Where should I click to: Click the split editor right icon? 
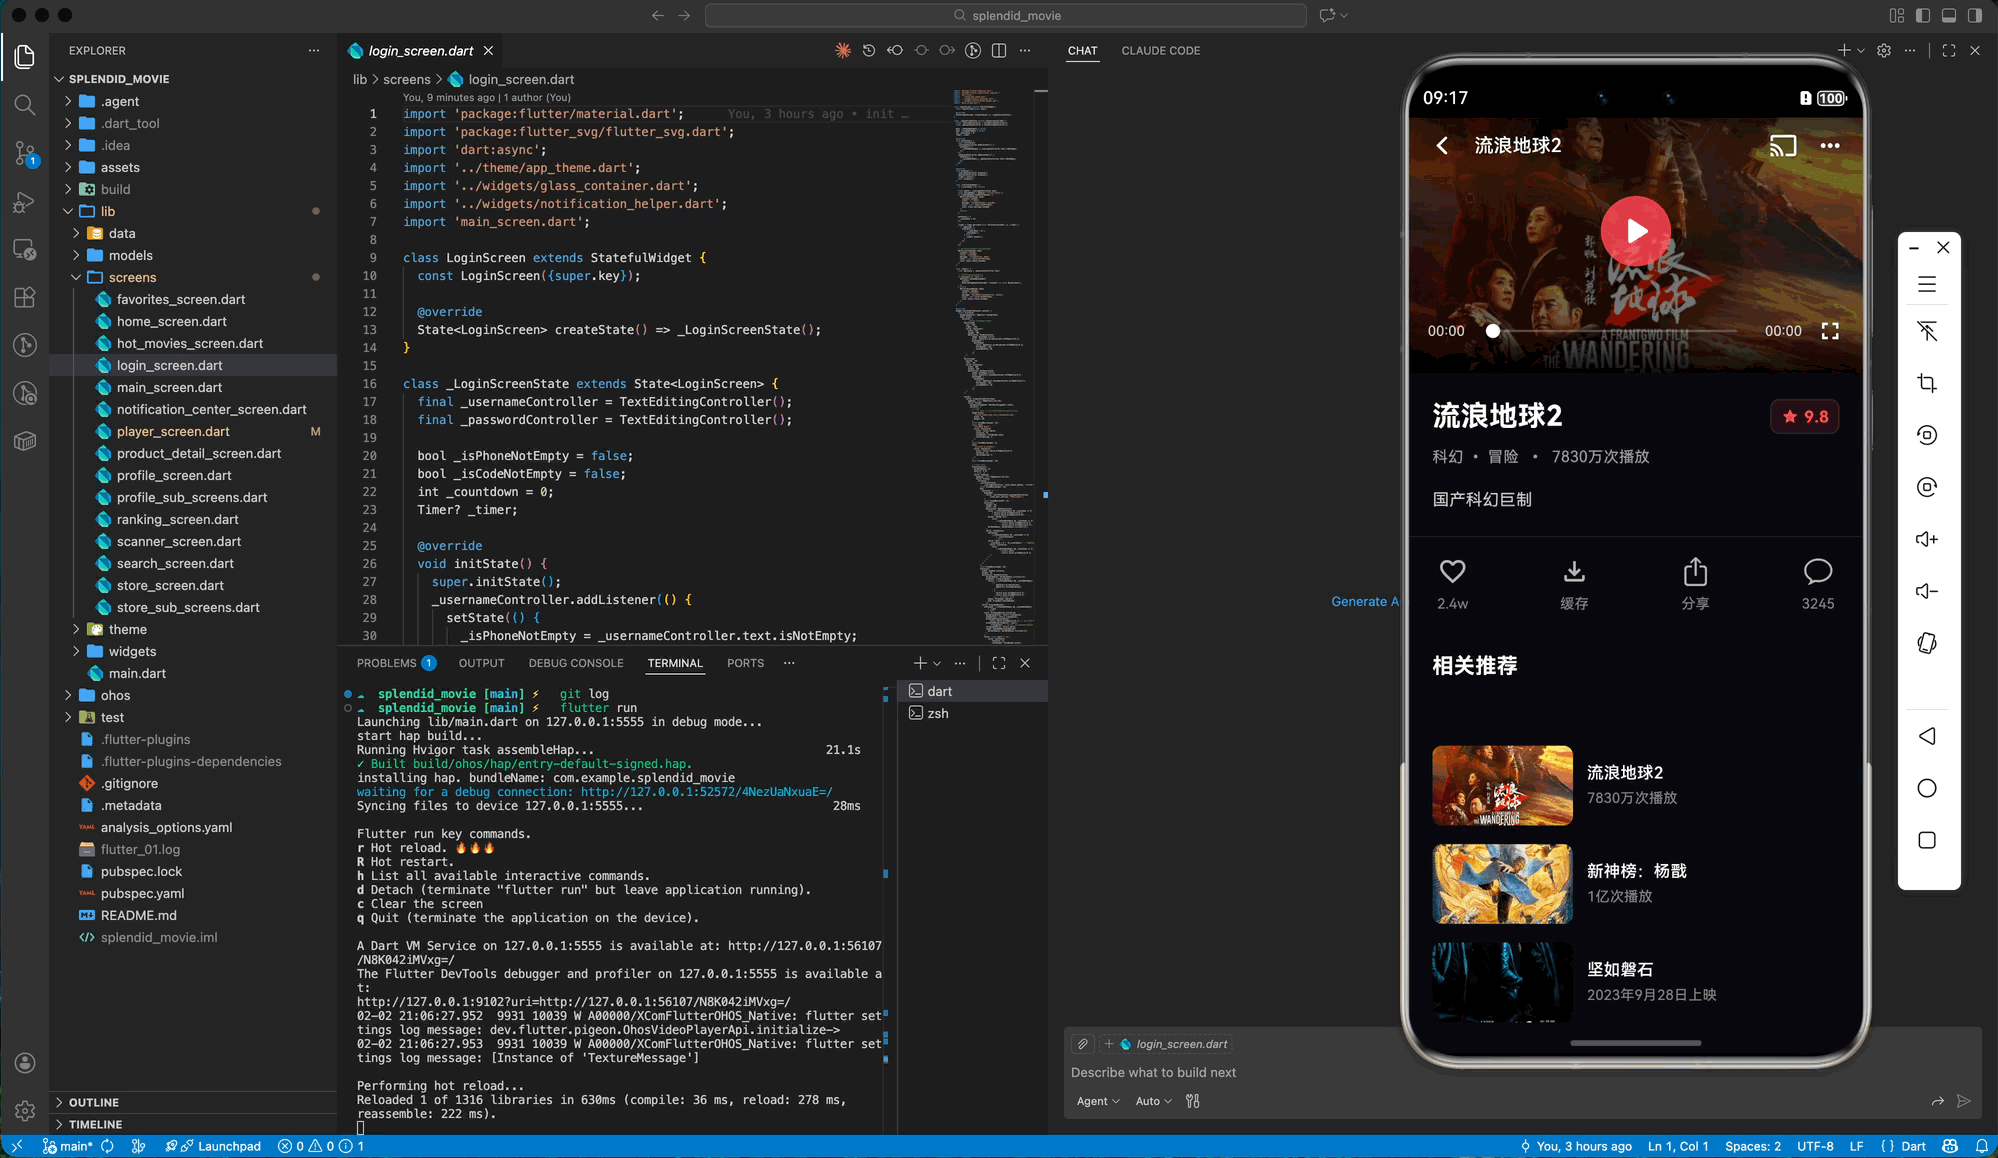click(x=998, y=50)
